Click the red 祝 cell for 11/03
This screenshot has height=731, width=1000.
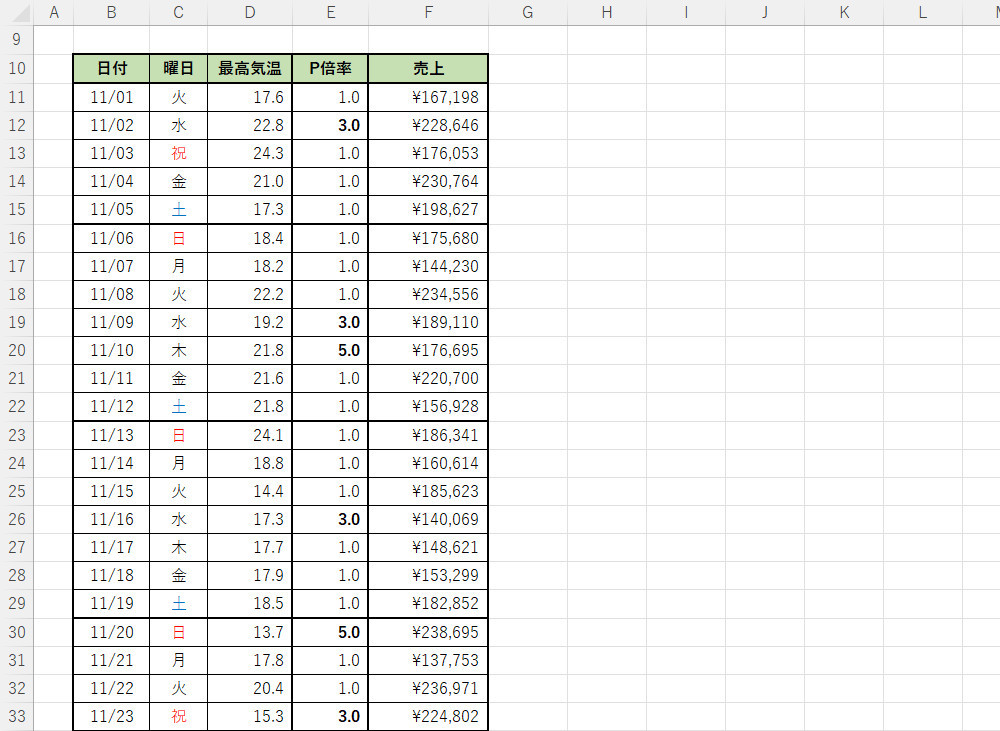pos(179,153)
